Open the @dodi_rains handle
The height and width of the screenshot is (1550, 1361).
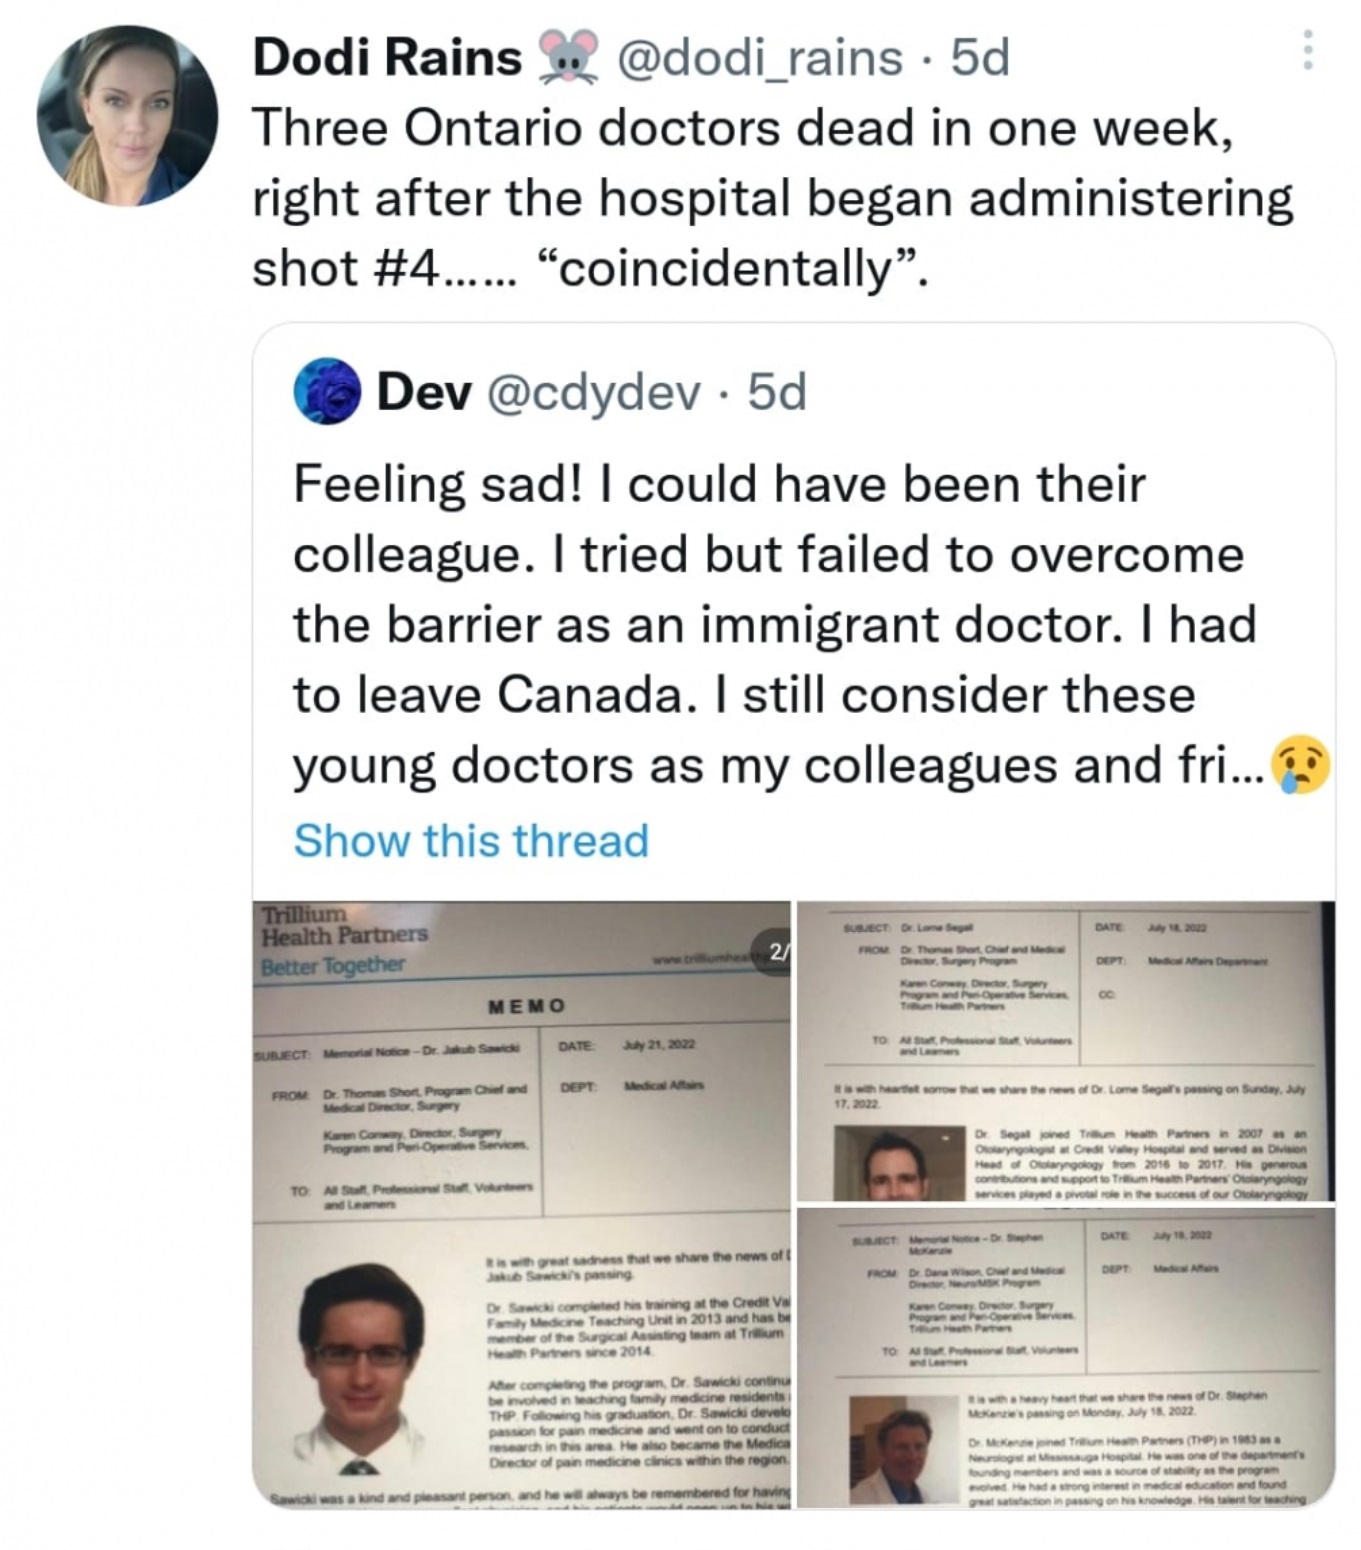pyautogui.click(x=761, y=57)
